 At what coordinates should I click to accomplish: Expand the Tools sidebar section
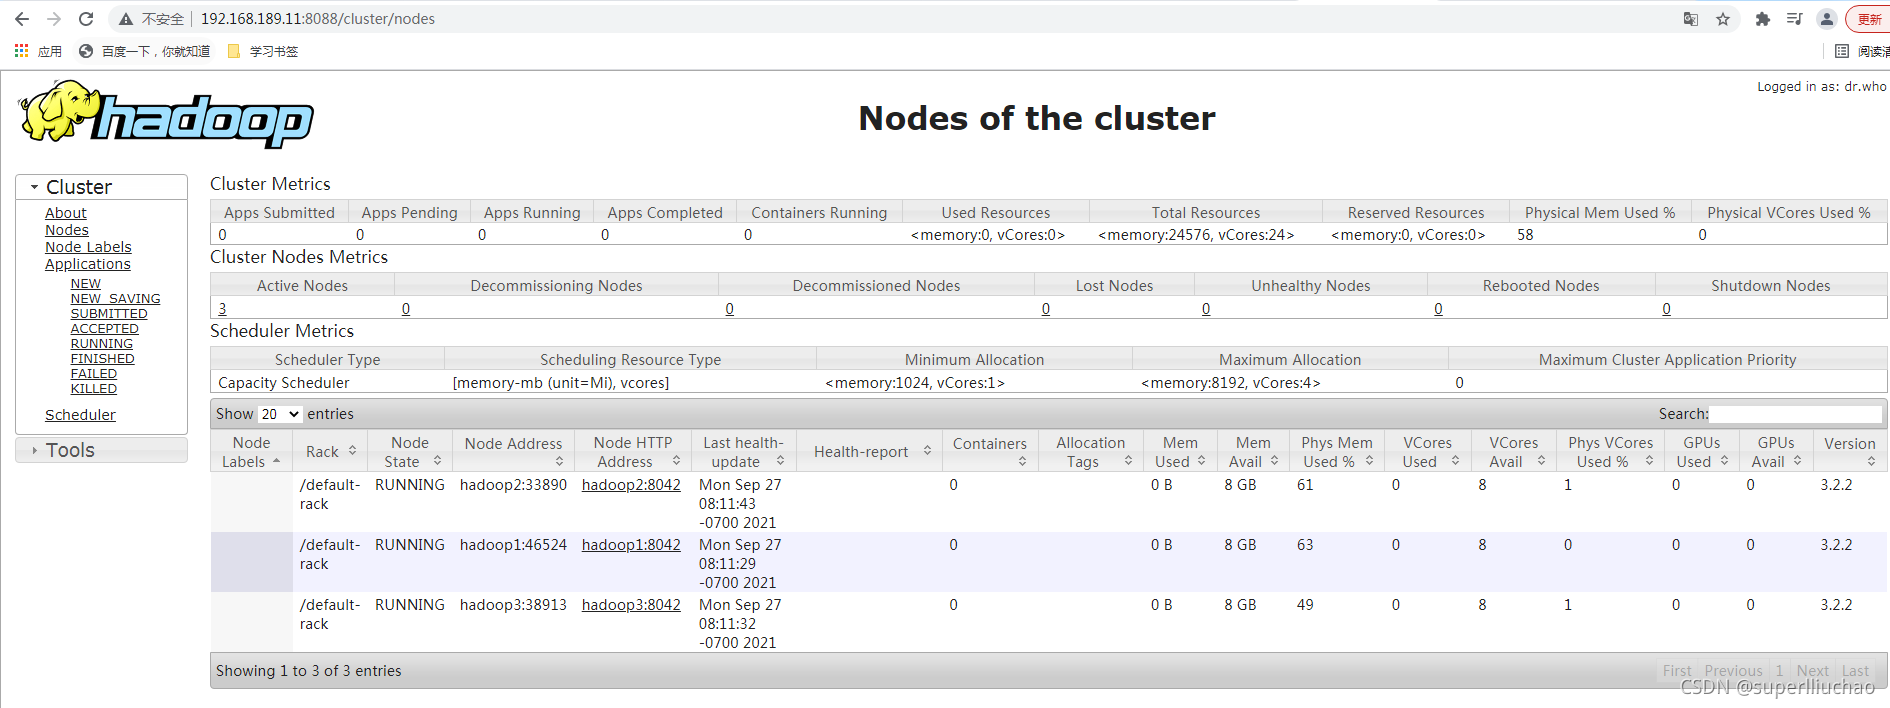click(101, 450)
